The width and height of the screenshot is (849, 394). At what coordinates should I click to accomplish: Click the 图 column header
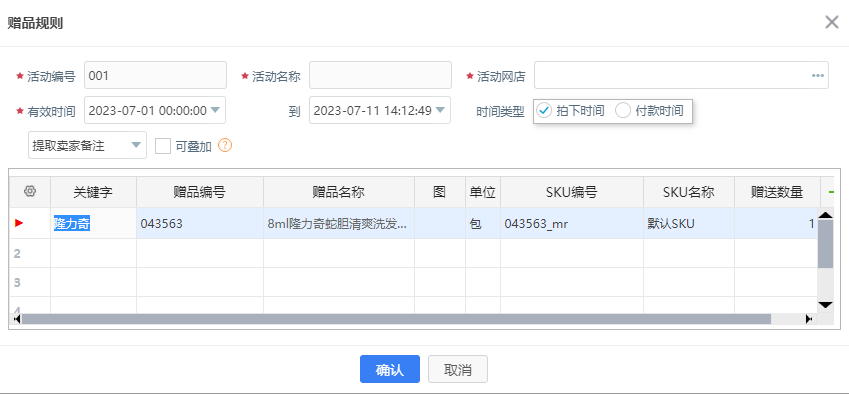coord(440,192)
